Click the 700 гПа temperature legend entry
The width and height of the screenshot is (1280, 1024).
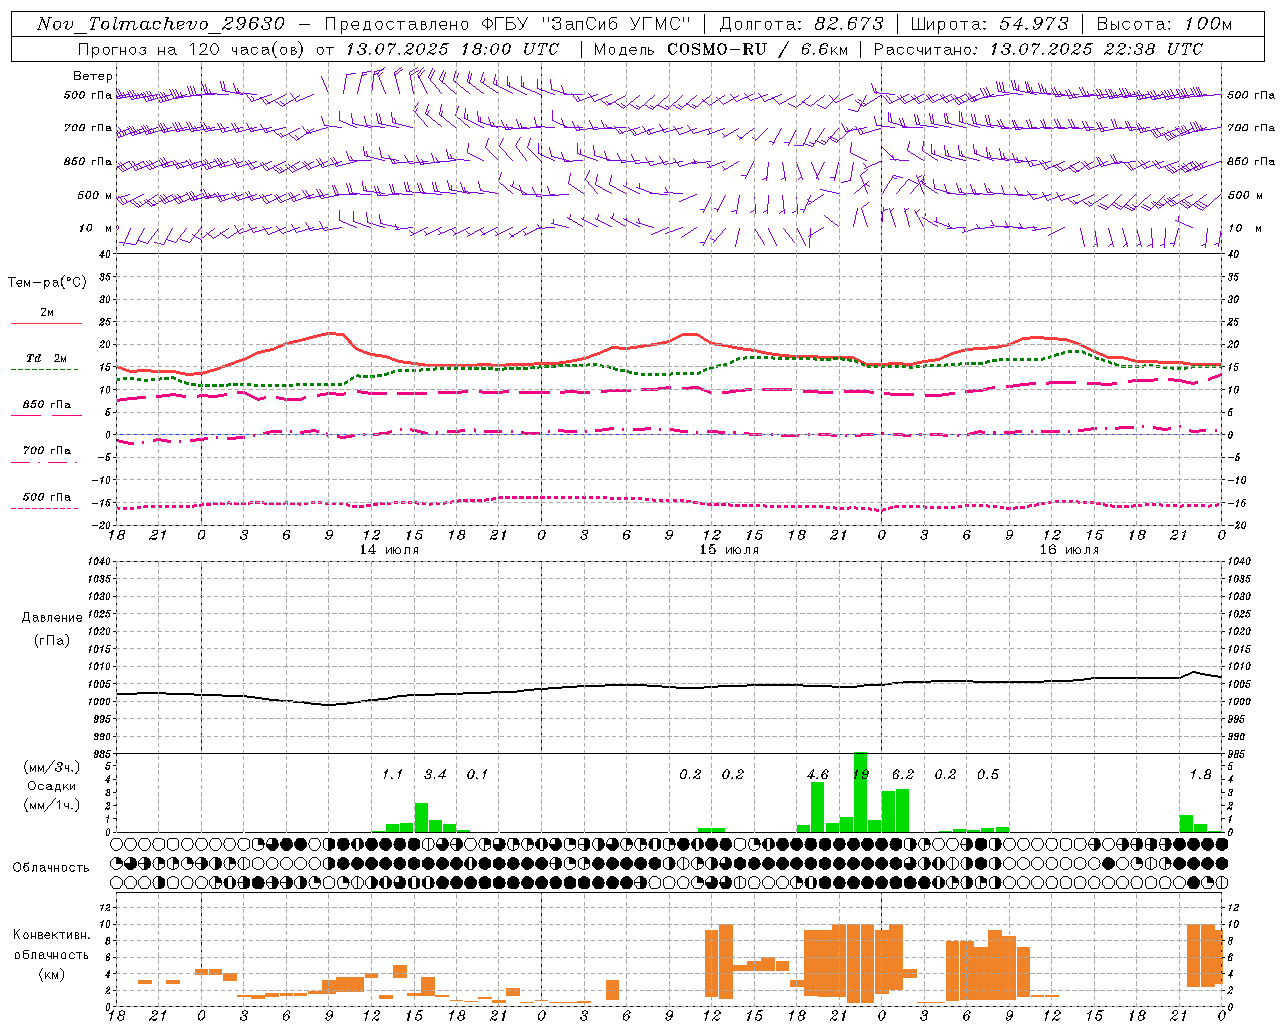coord(46,451)
